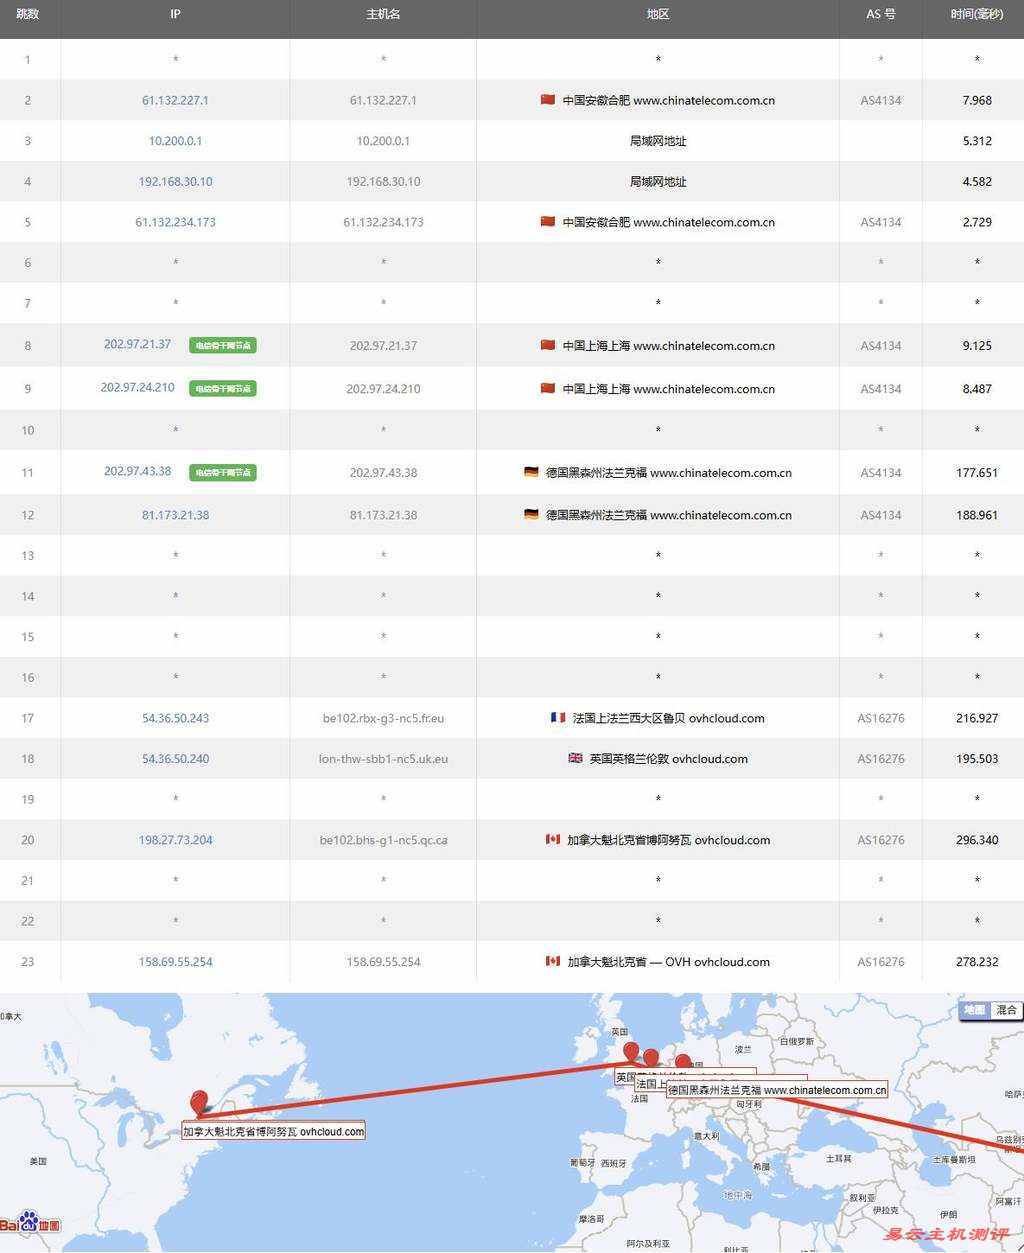Click the China flag in hop 2 row

[547, 100]
